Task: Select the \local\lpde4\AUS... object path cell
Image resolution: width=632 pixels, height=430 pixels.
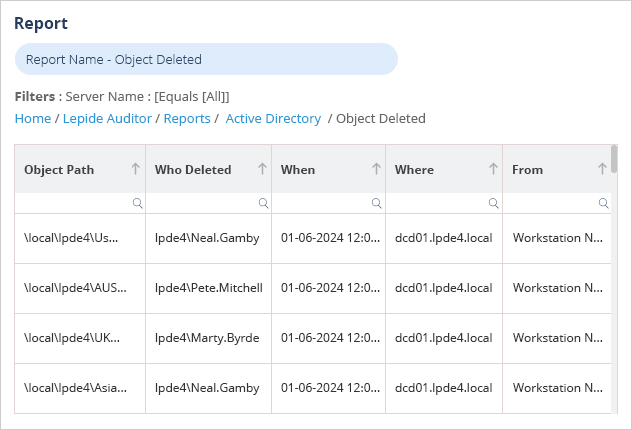Action: (80, 288)
